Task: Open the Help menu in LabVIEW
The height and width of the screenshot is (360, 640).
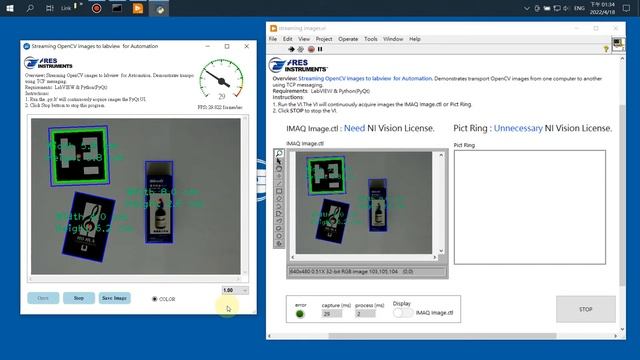Action: [x=415, y=39]
